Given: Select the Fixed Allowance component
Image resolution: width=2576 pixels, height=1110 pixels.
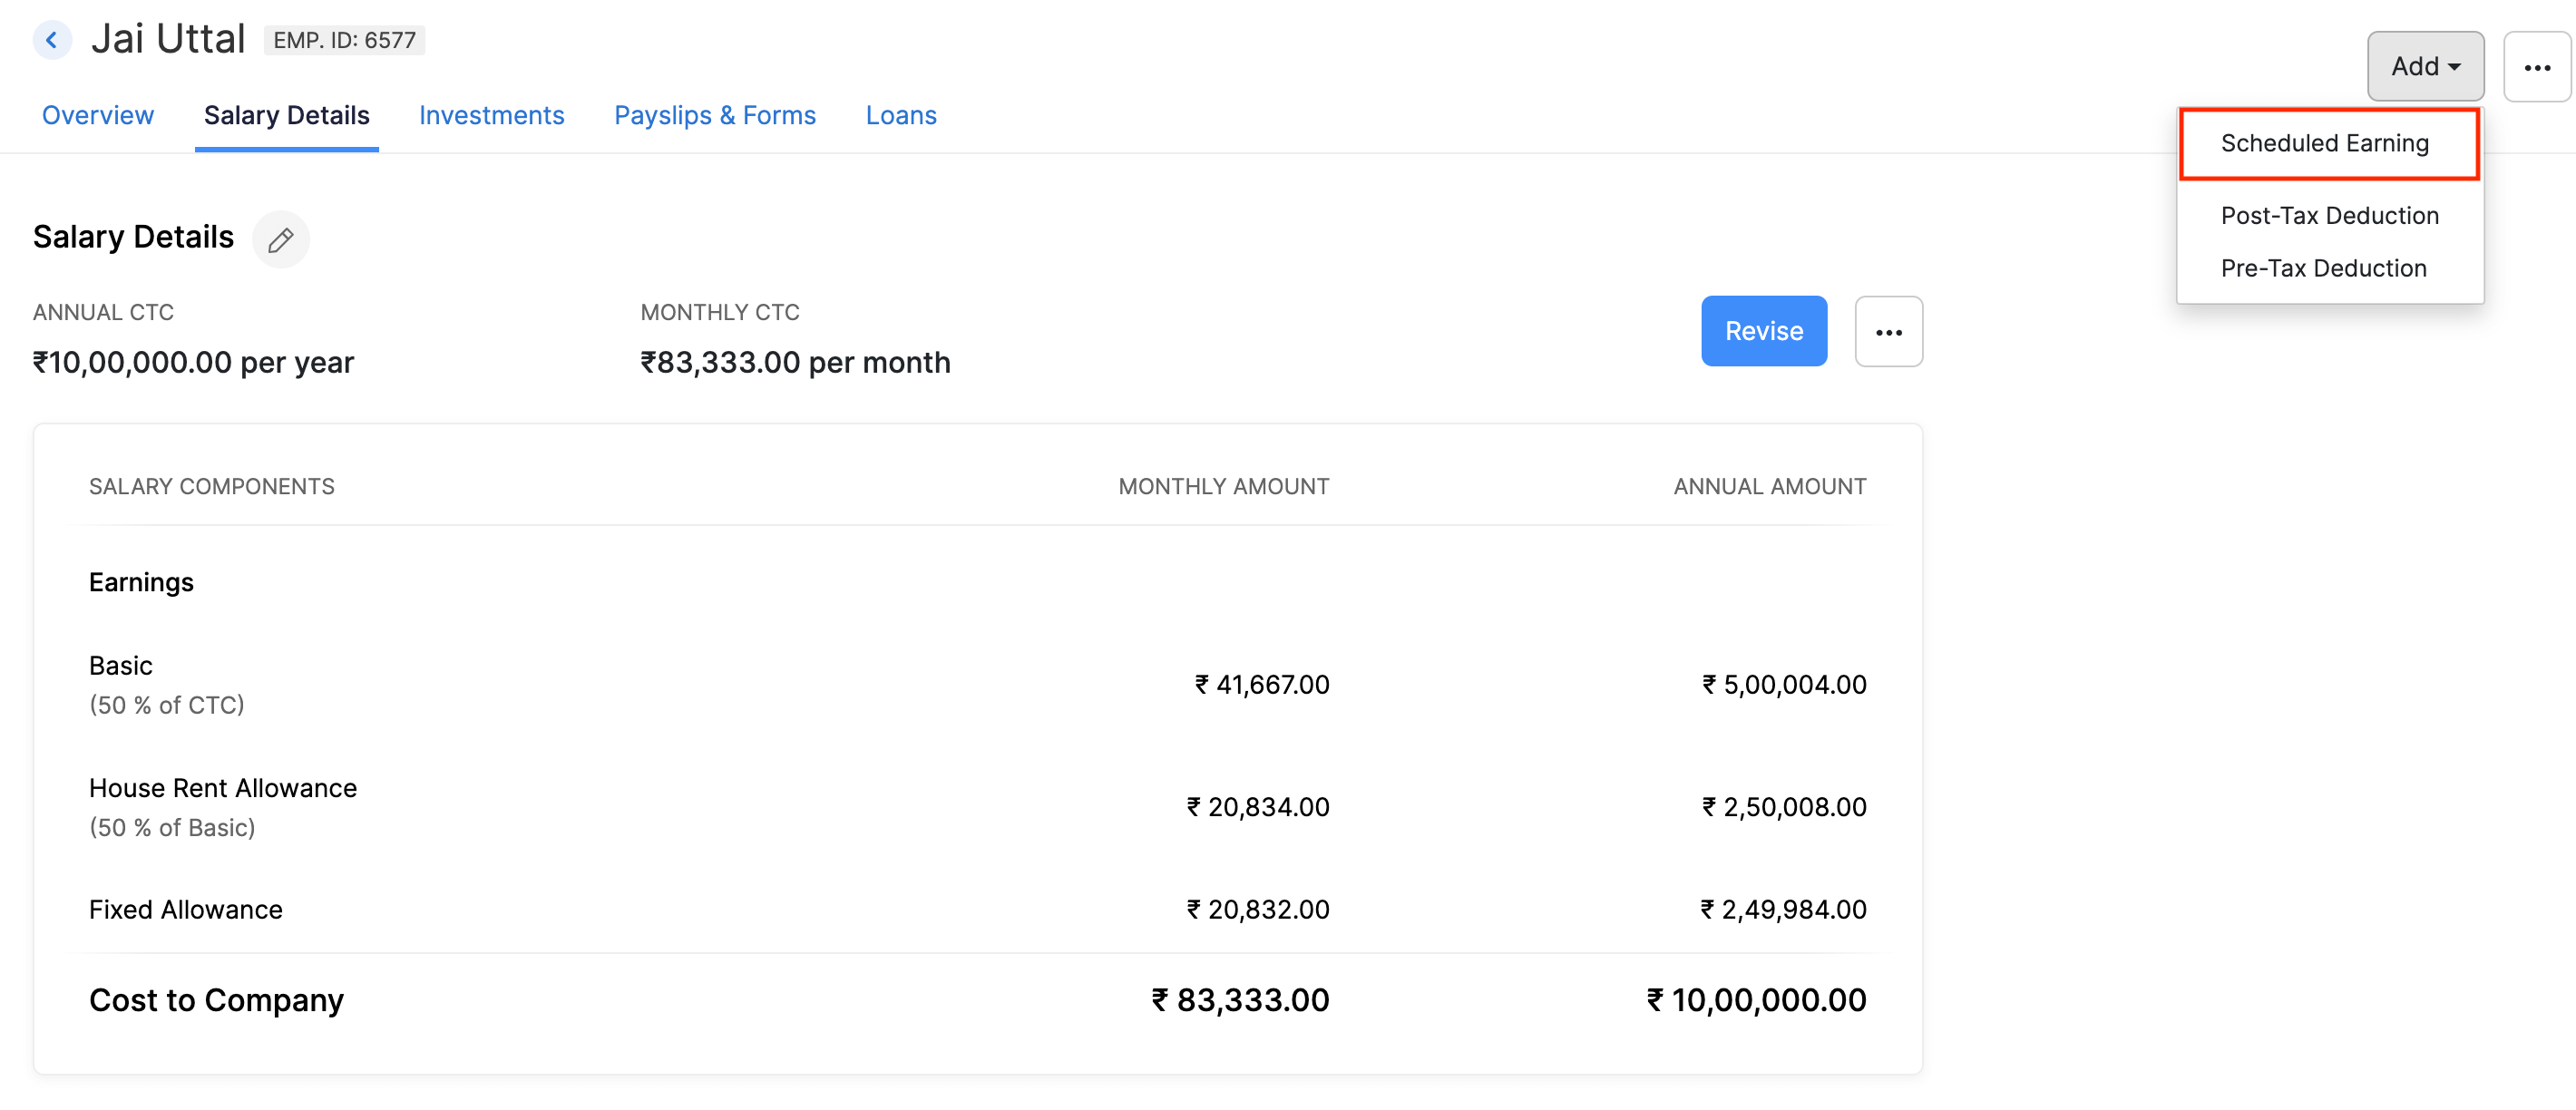Looking at the screenshot, I should click(x=185, y=909).
